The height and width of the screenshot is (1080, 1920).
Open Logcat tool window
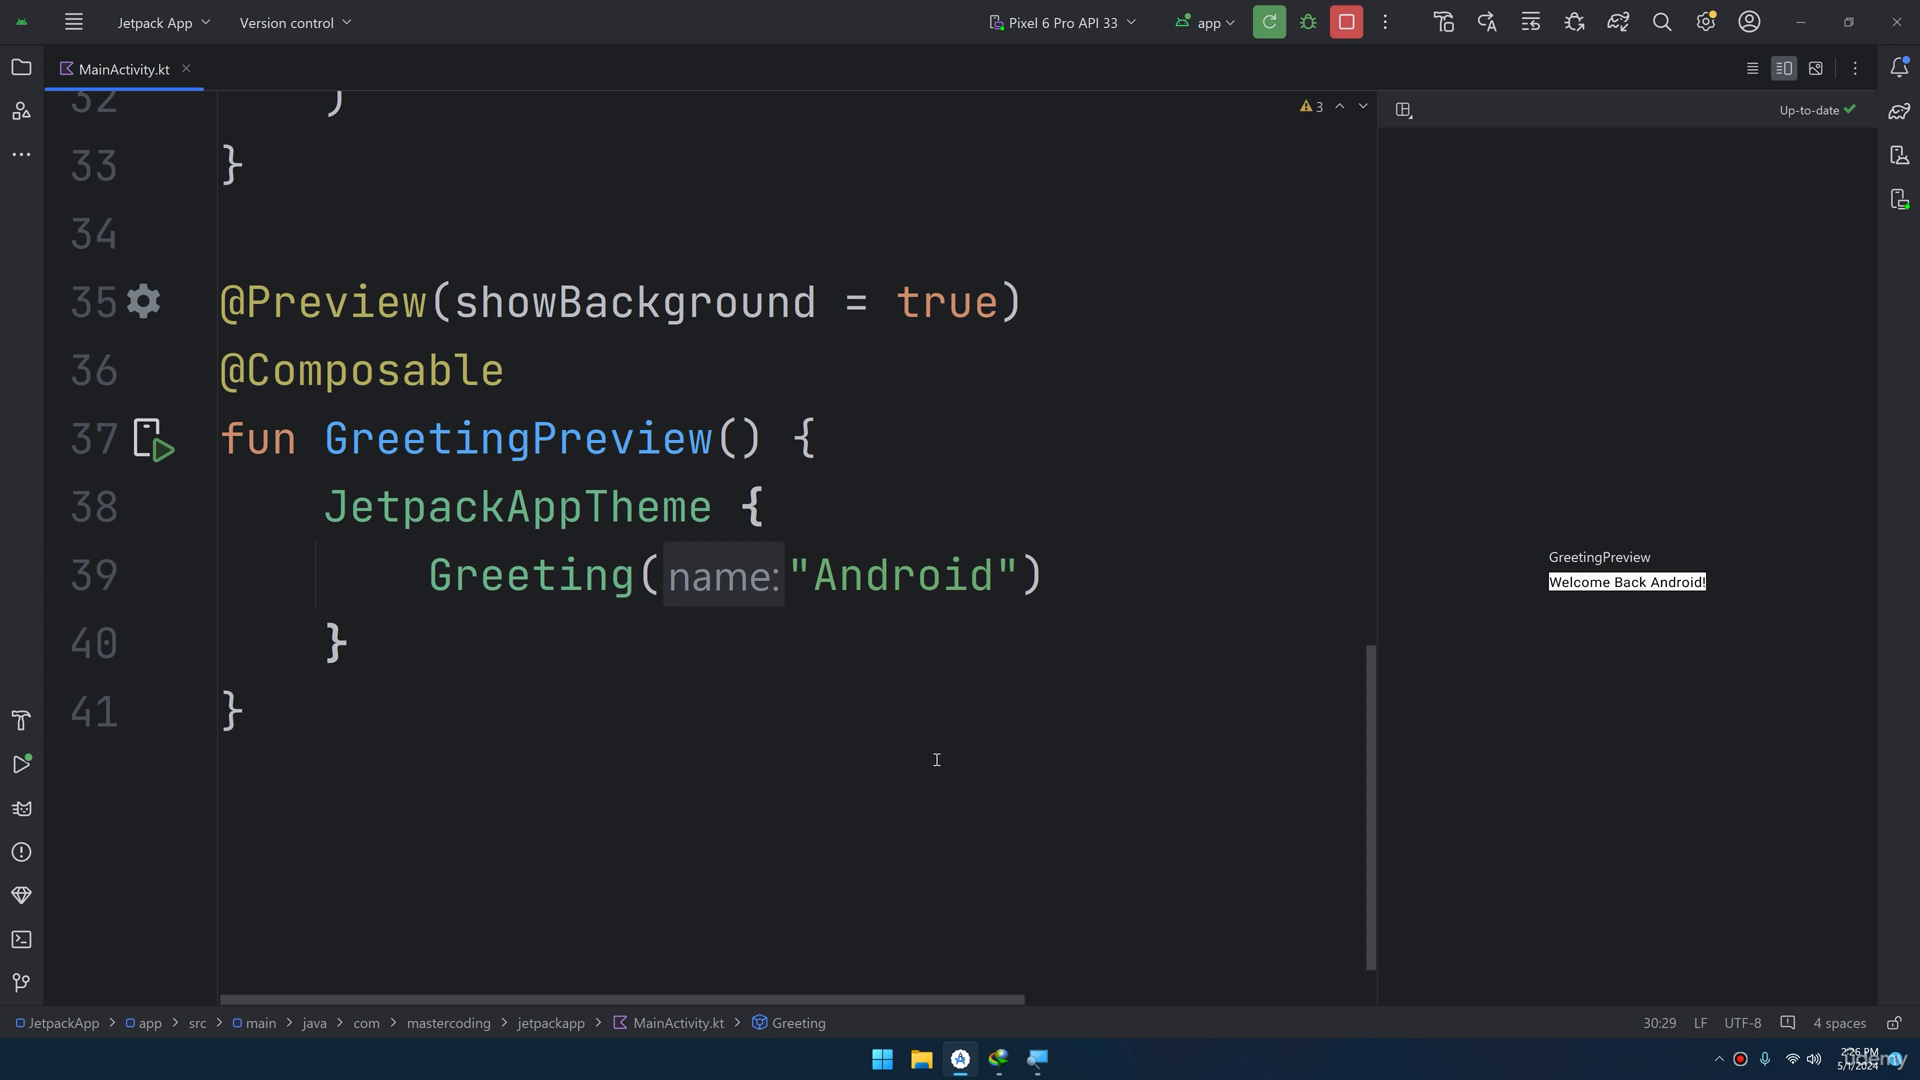tap(21, 808)
